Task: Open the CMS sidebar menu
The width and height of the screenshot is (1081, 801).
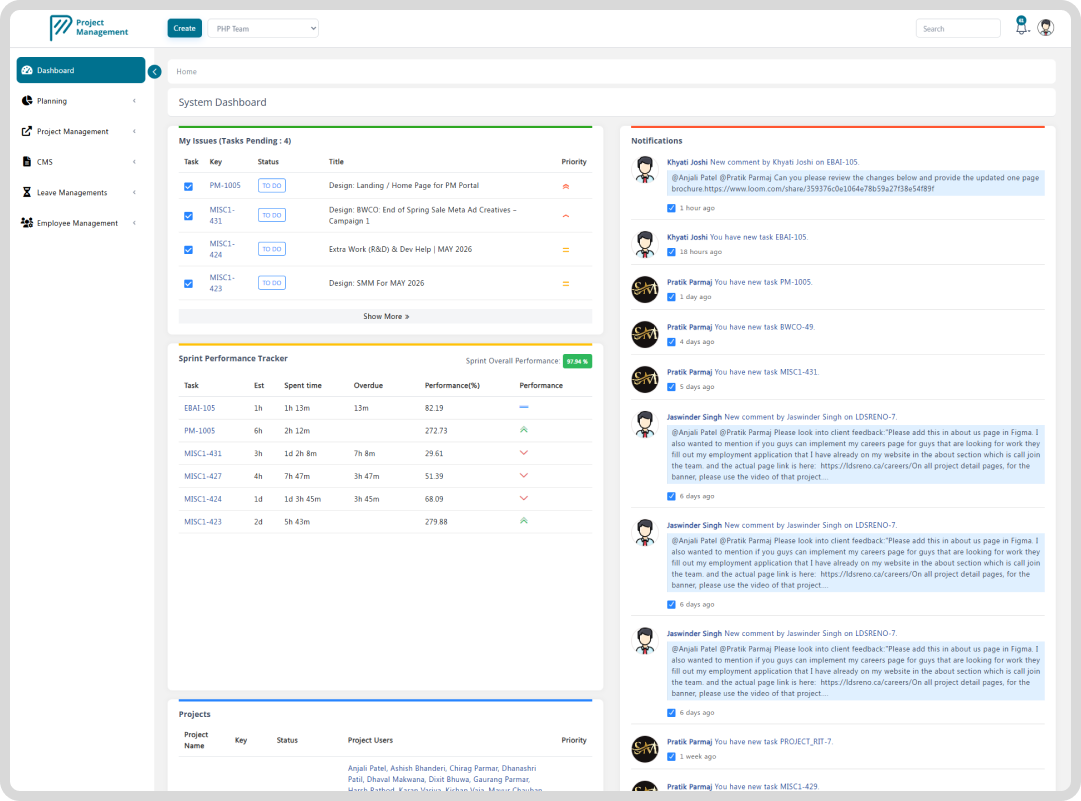Action: [x=81, y=161]
